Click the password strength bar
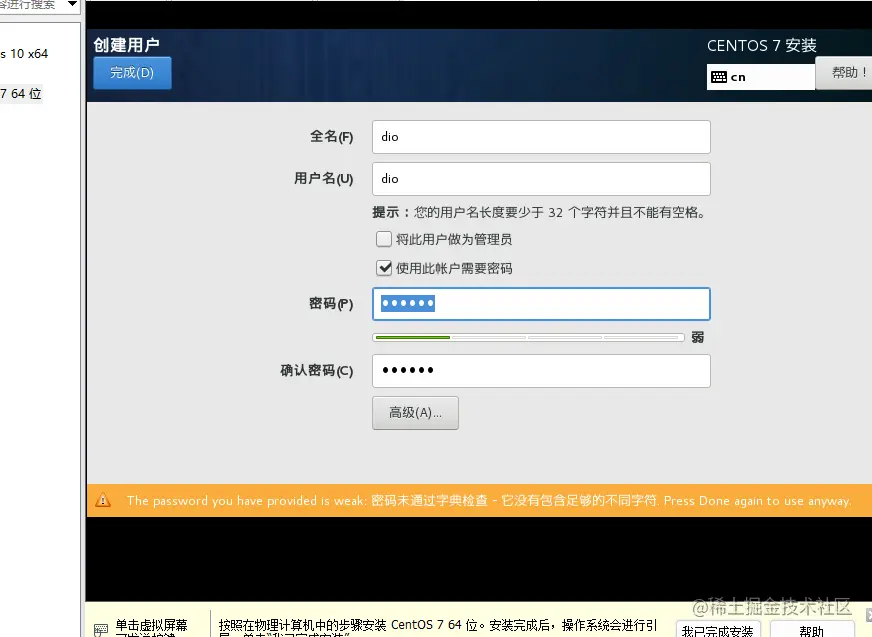Screen dimensions: 872x637 pyautogui.click(x=528, y=337)
